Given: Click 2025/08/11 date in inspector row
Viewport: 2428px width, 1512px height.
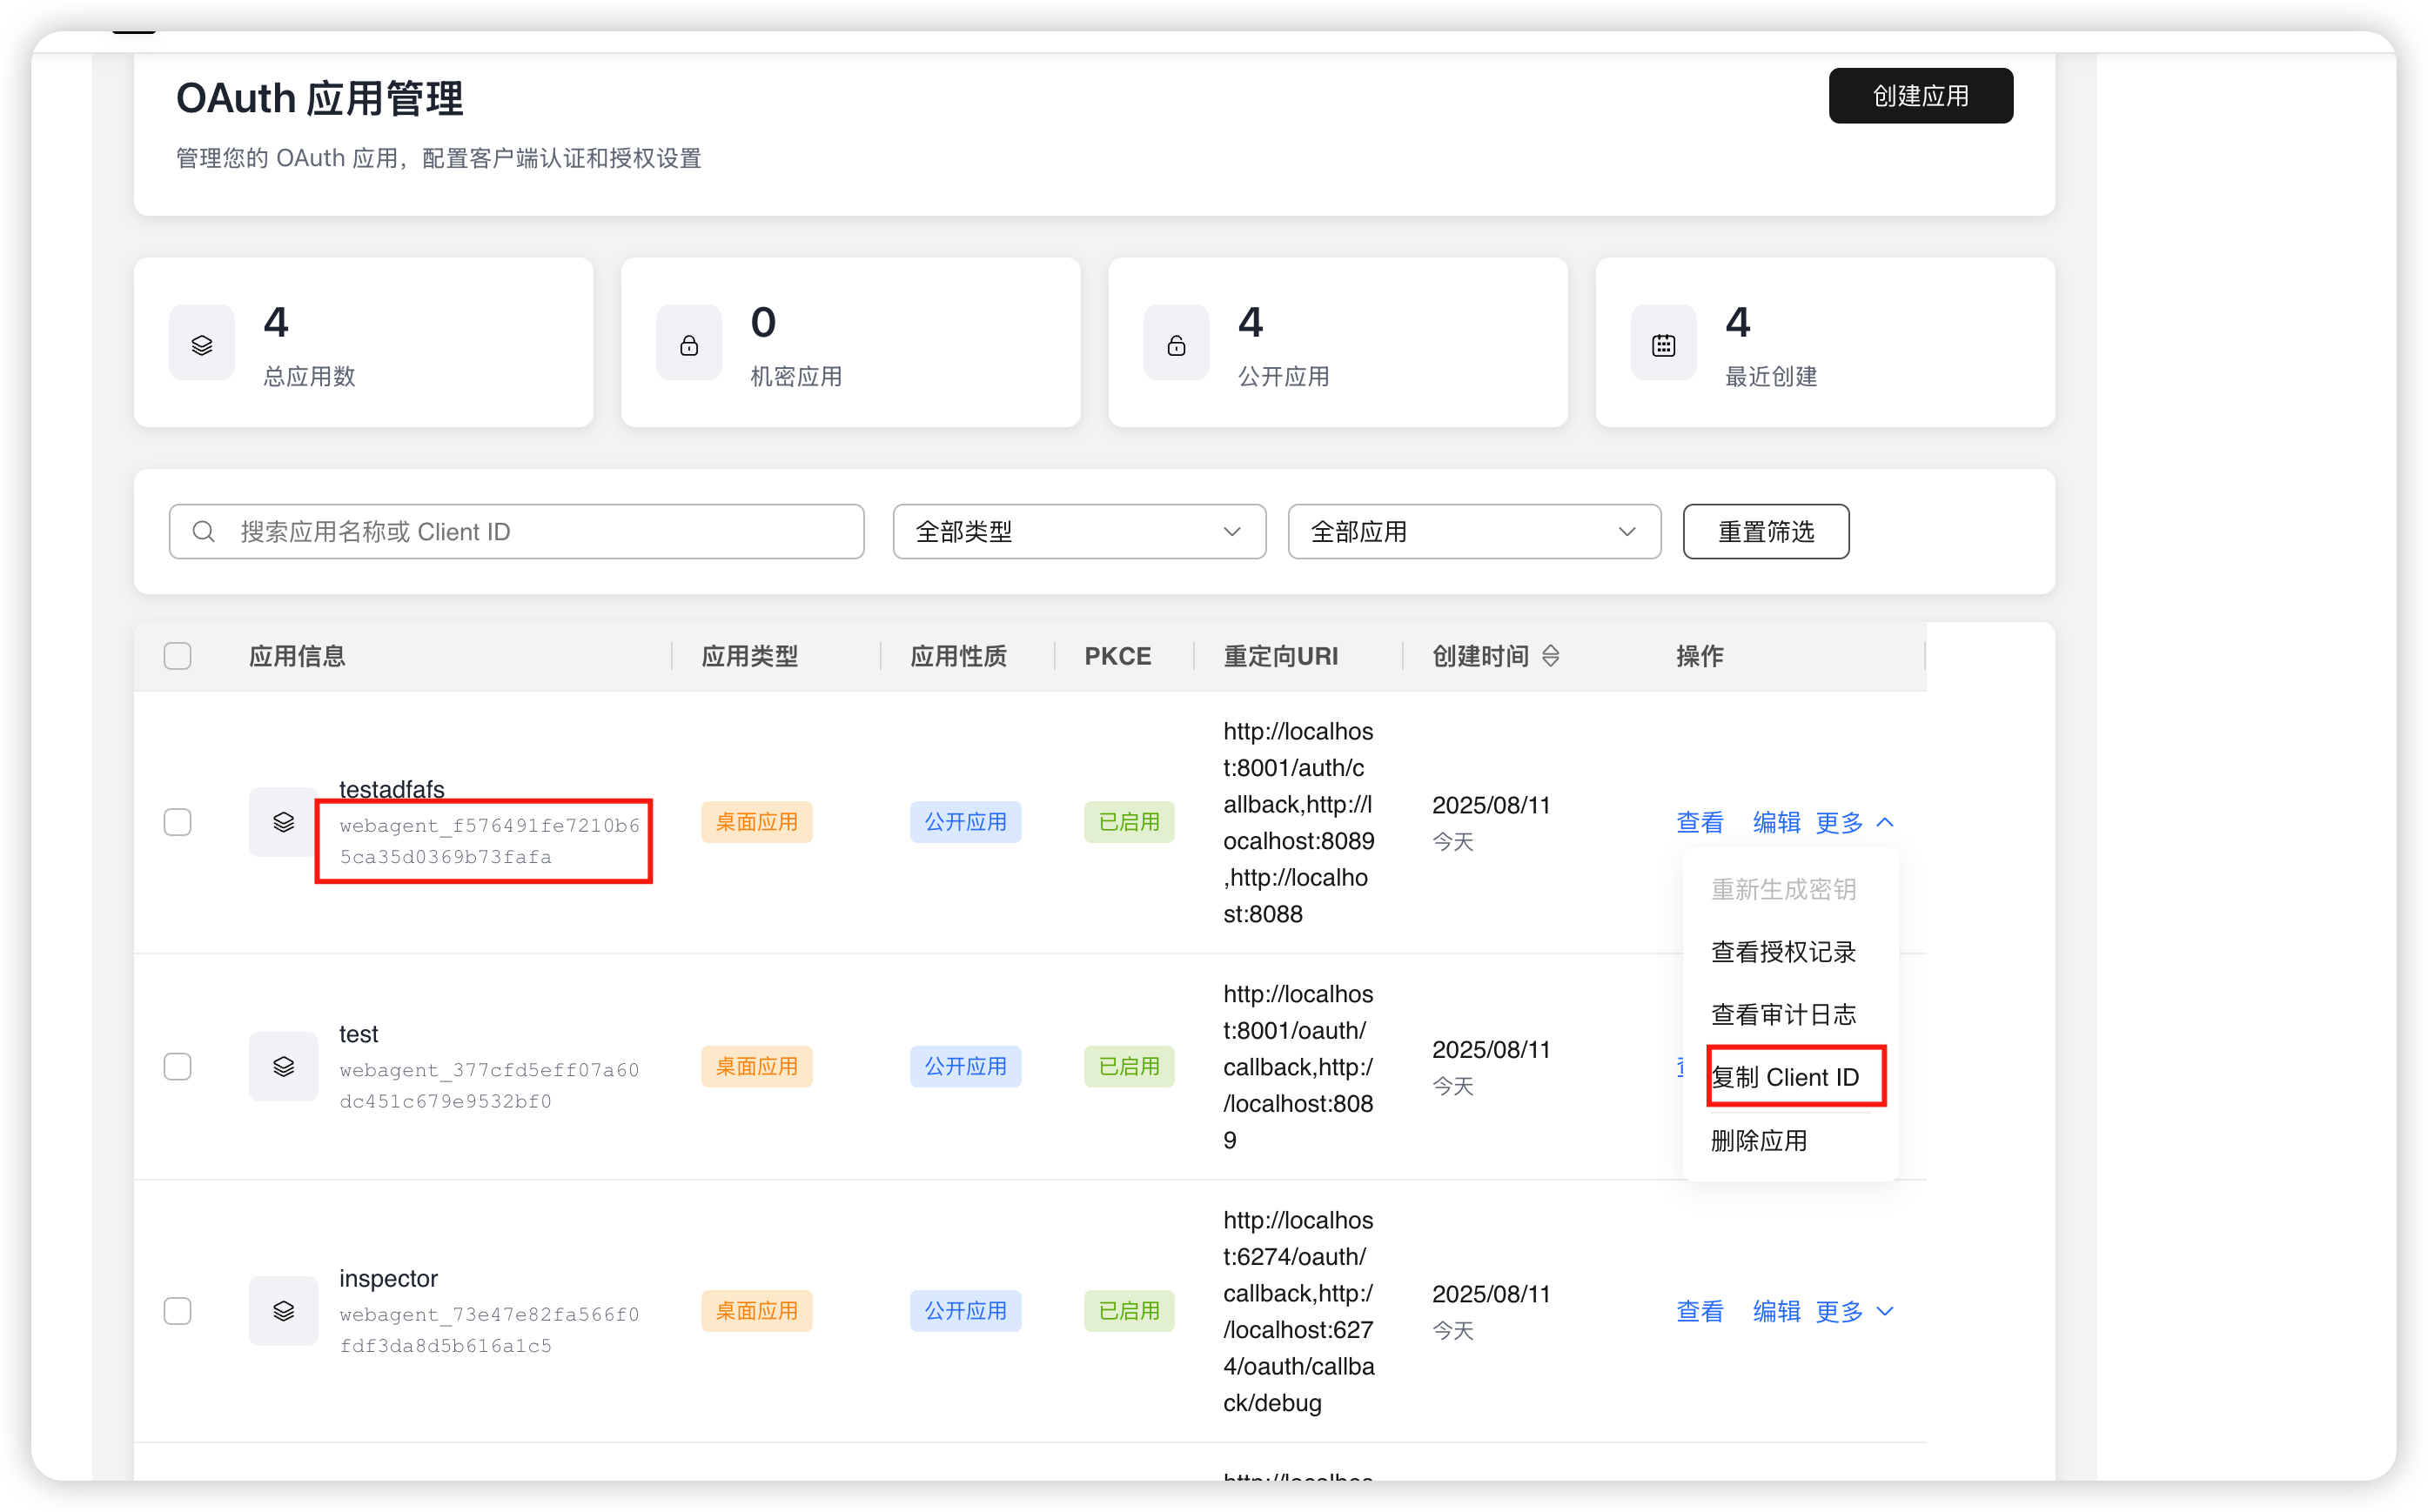Looking at the screenshot, I should (1491, 1293).
